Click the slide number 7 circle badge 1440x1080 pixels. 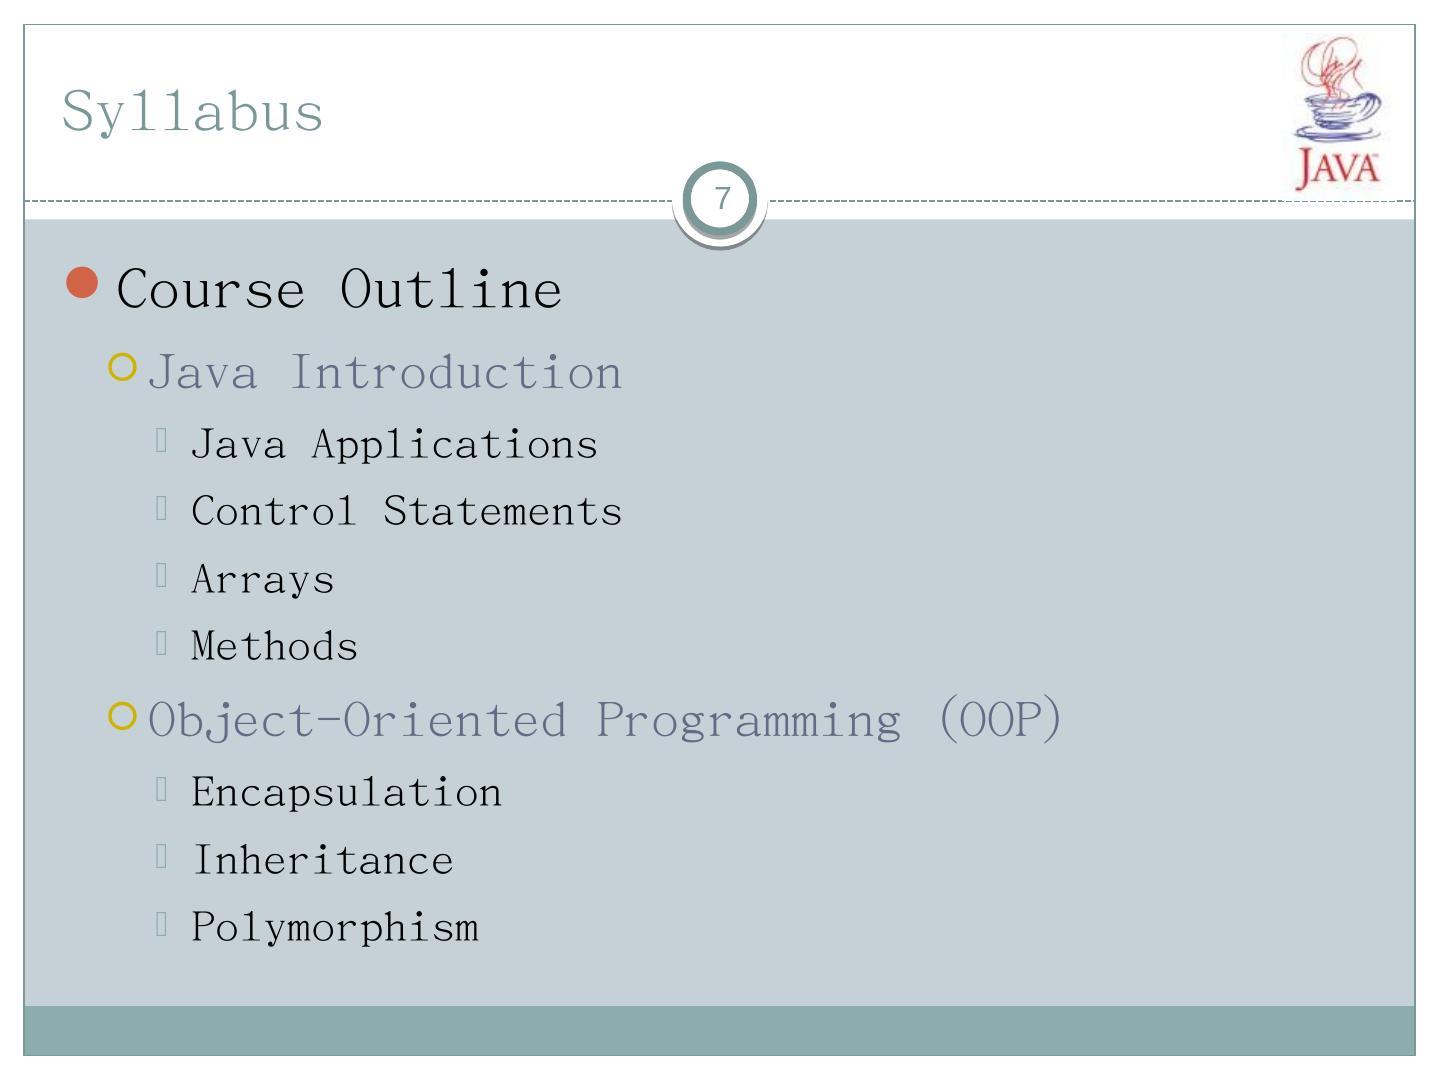tap(720, 198)
